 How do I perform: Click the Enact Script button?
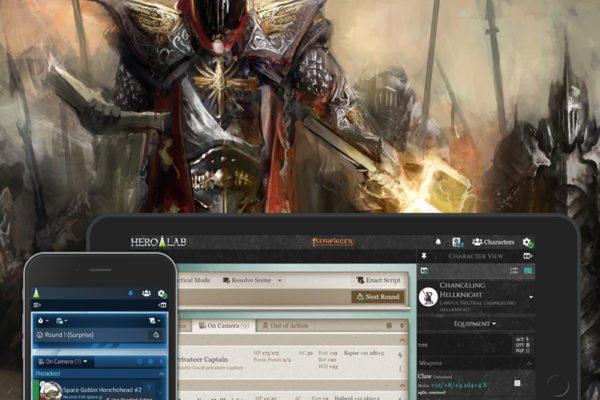[378, 280]
